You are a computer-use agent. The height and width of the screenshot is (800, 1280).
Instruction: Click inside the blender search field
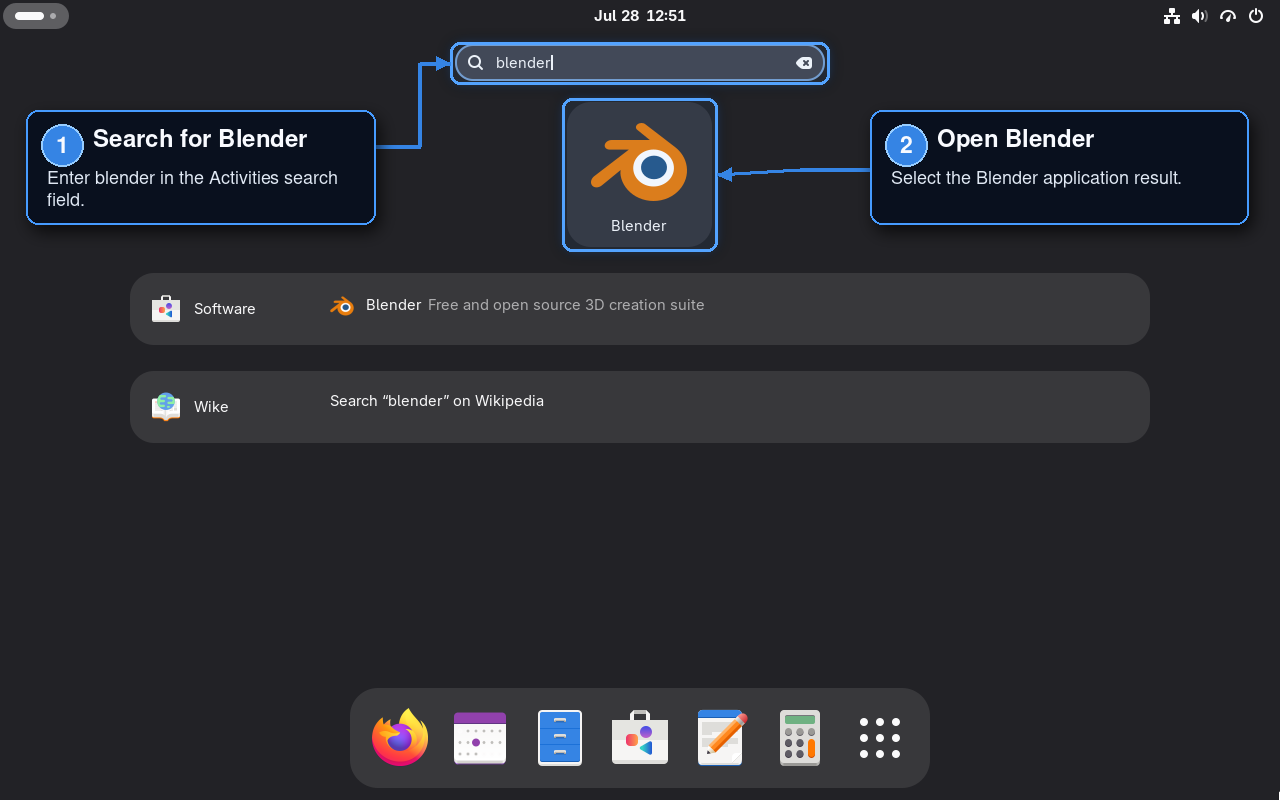tap(640, 63)
